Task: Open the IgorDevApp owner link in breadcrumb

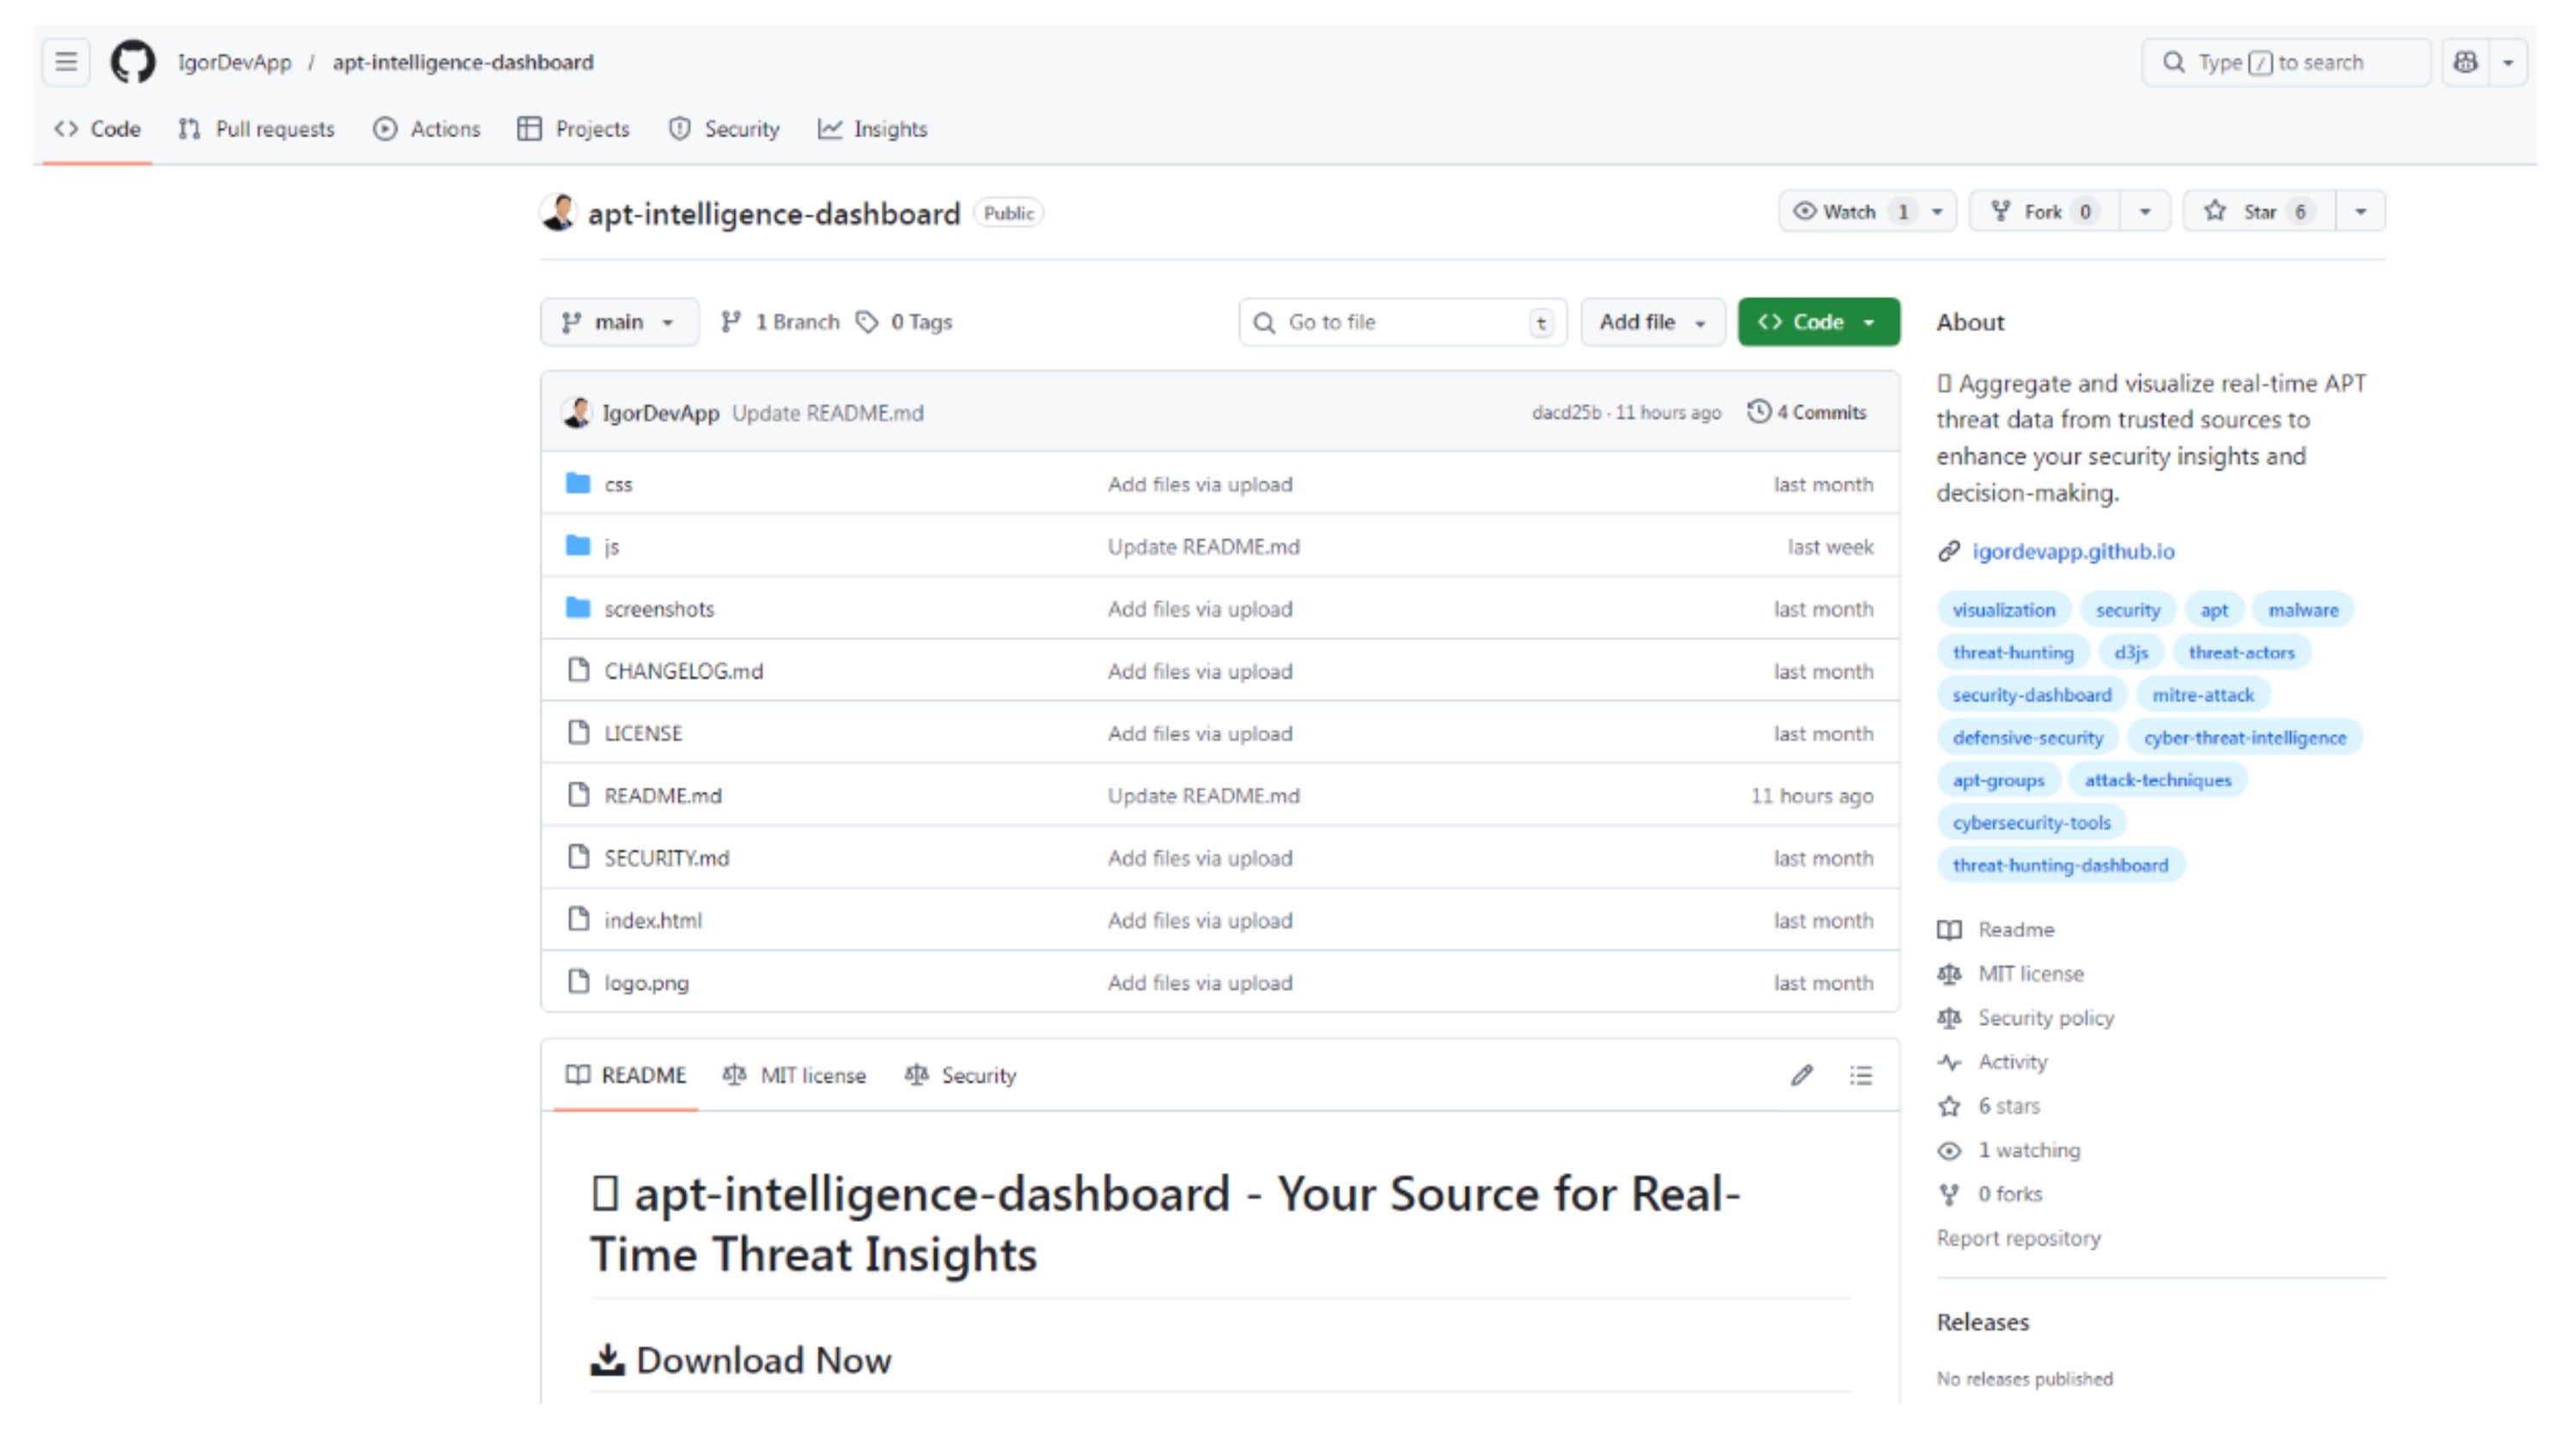Action: [234, 62]
